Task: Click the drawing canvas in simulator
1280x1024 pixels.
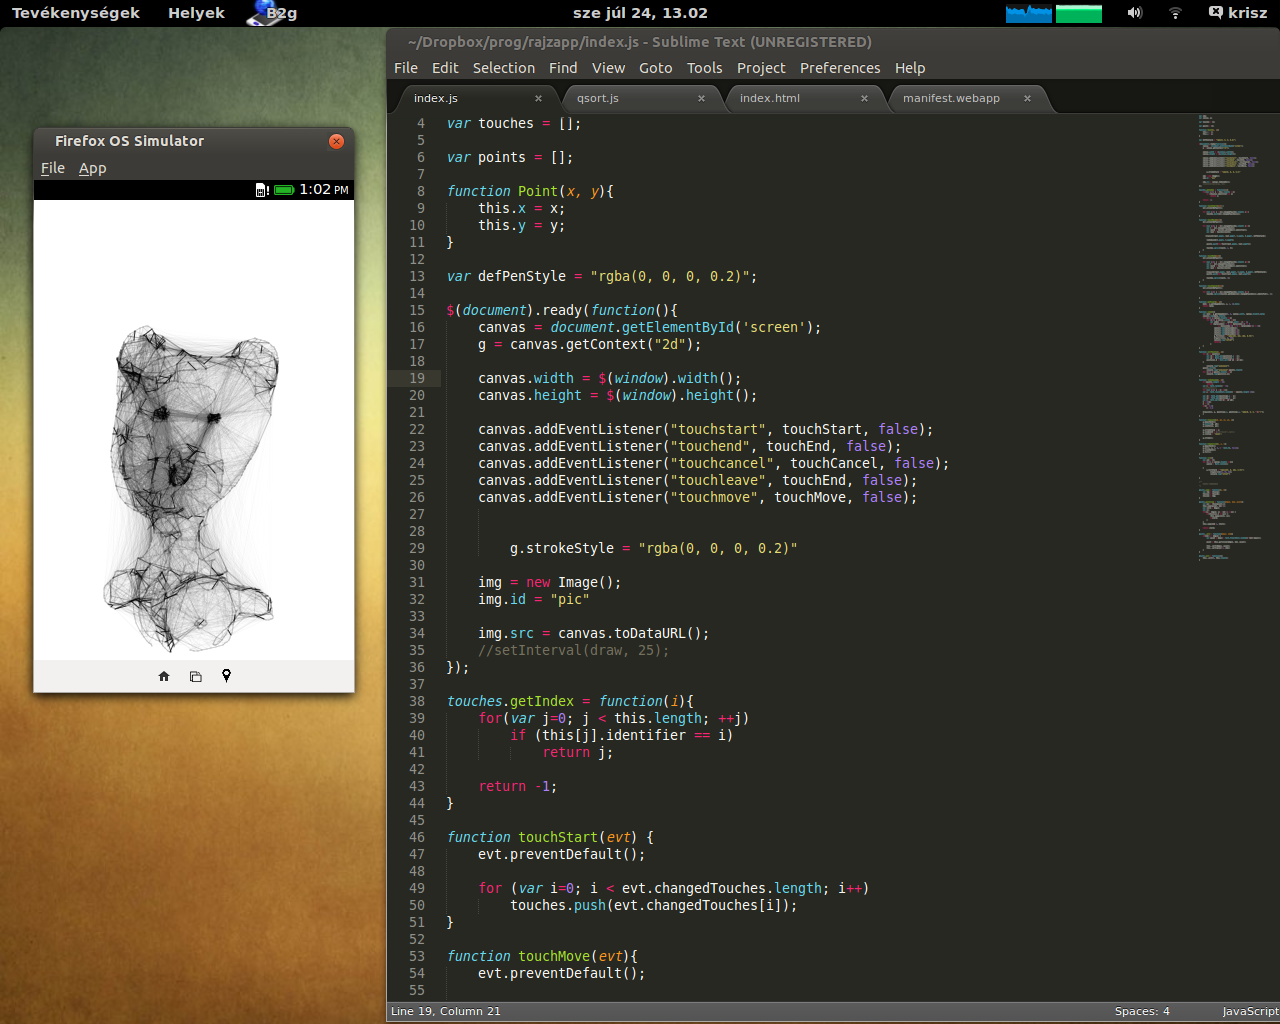Action: [x=194, y=430]
